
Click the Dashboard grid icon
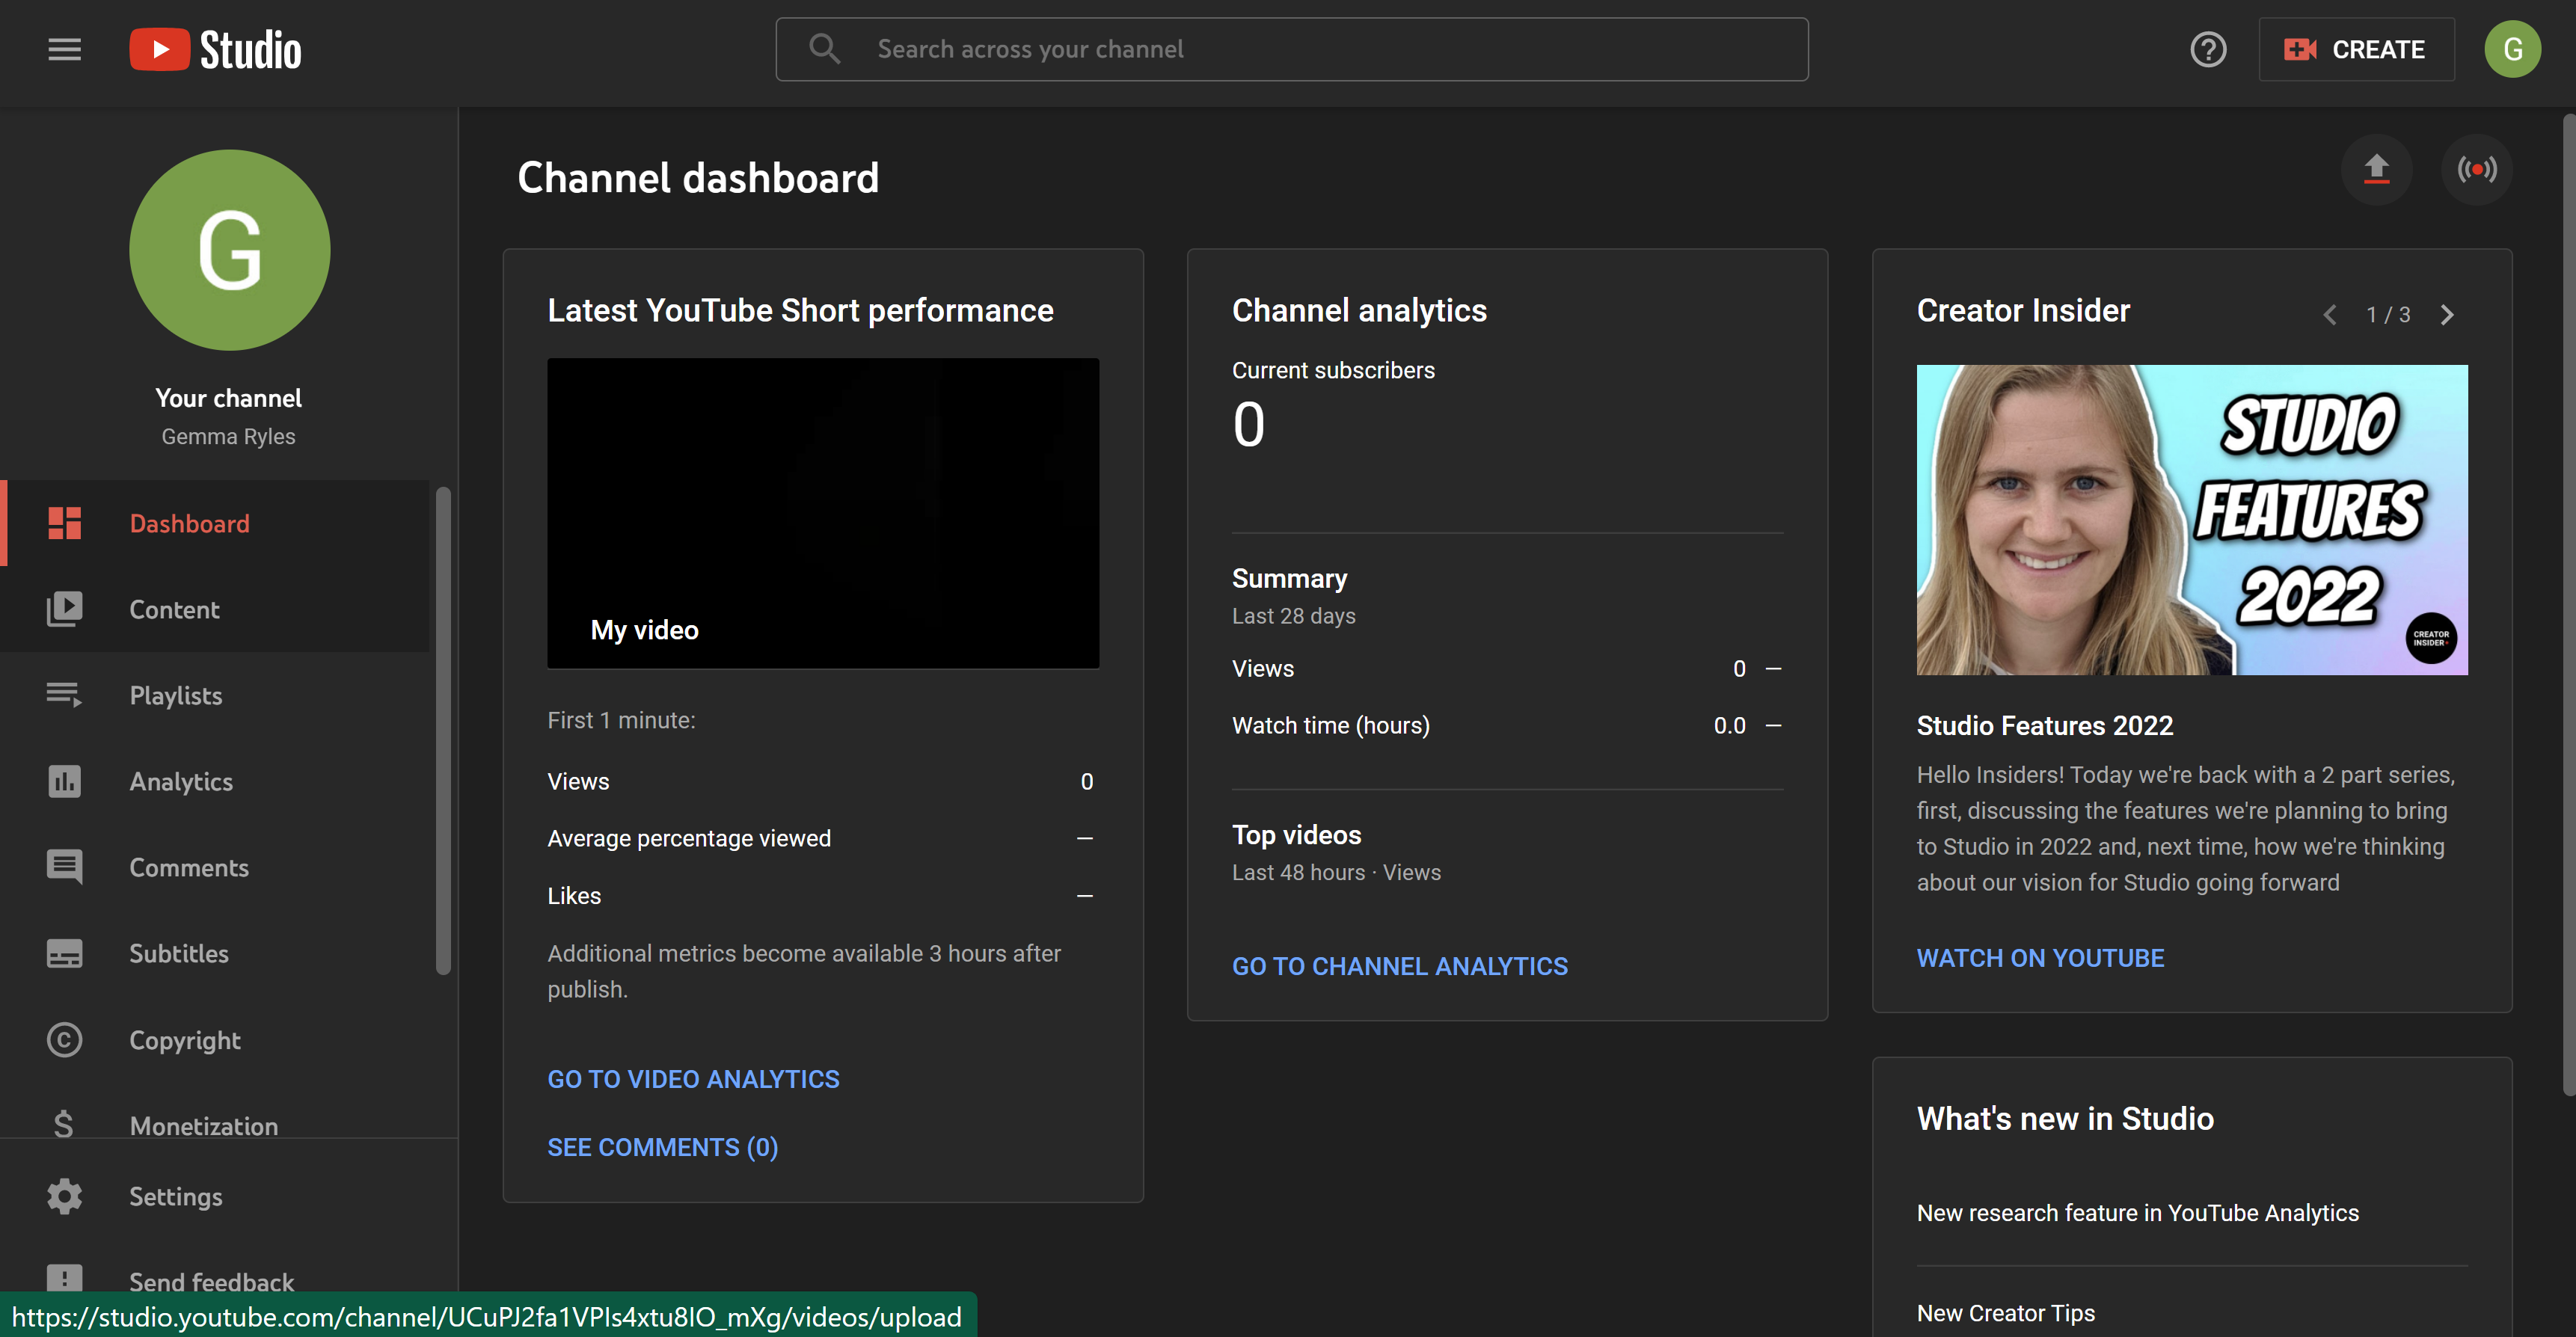pos(64,523)
